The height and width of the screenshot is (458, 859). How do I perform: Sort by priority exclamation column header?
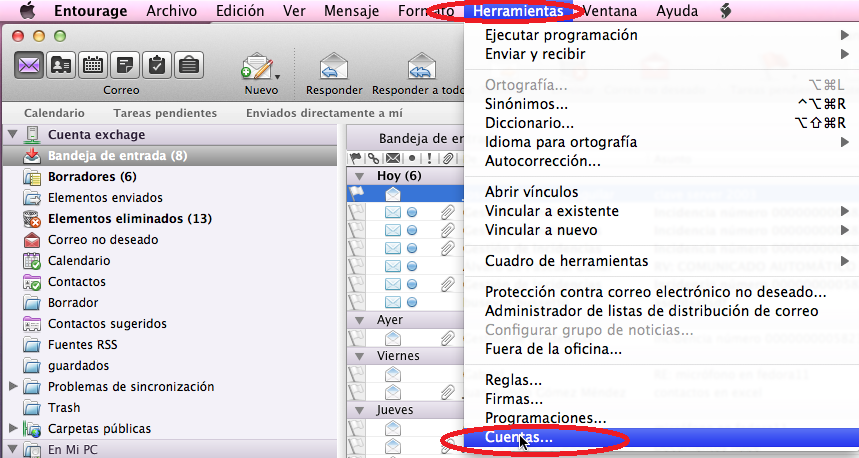(x=429, y=159)
